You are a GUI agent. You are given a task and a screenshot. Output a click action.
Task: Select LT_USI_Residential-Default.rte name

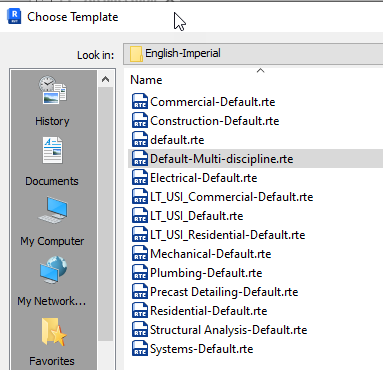tap(228, 235)
